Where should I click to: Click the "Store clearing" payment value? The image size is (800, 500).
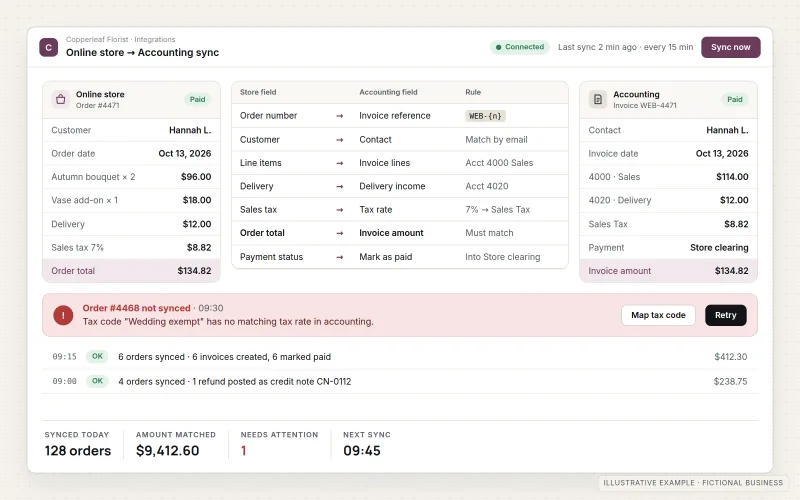pyautogui.click(x=719, y=248)
